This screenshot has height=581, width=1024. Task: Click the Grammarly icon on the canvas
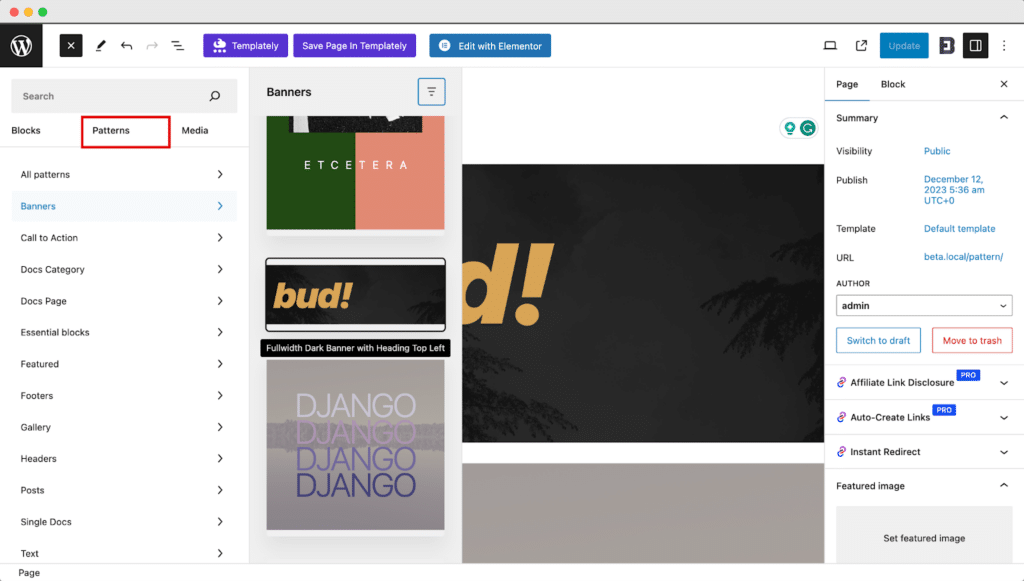(808, 128)
